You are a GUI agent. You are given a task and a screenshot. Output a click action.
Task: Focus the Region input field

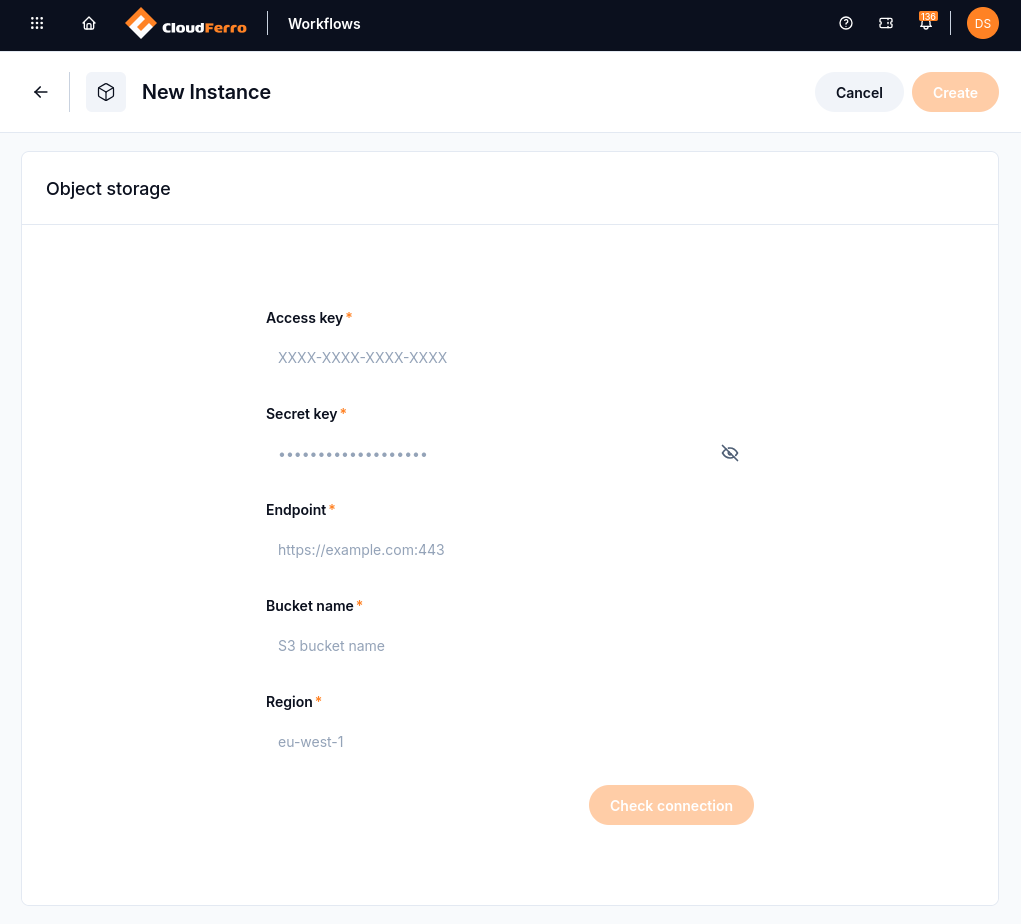[x=510, y=742]
